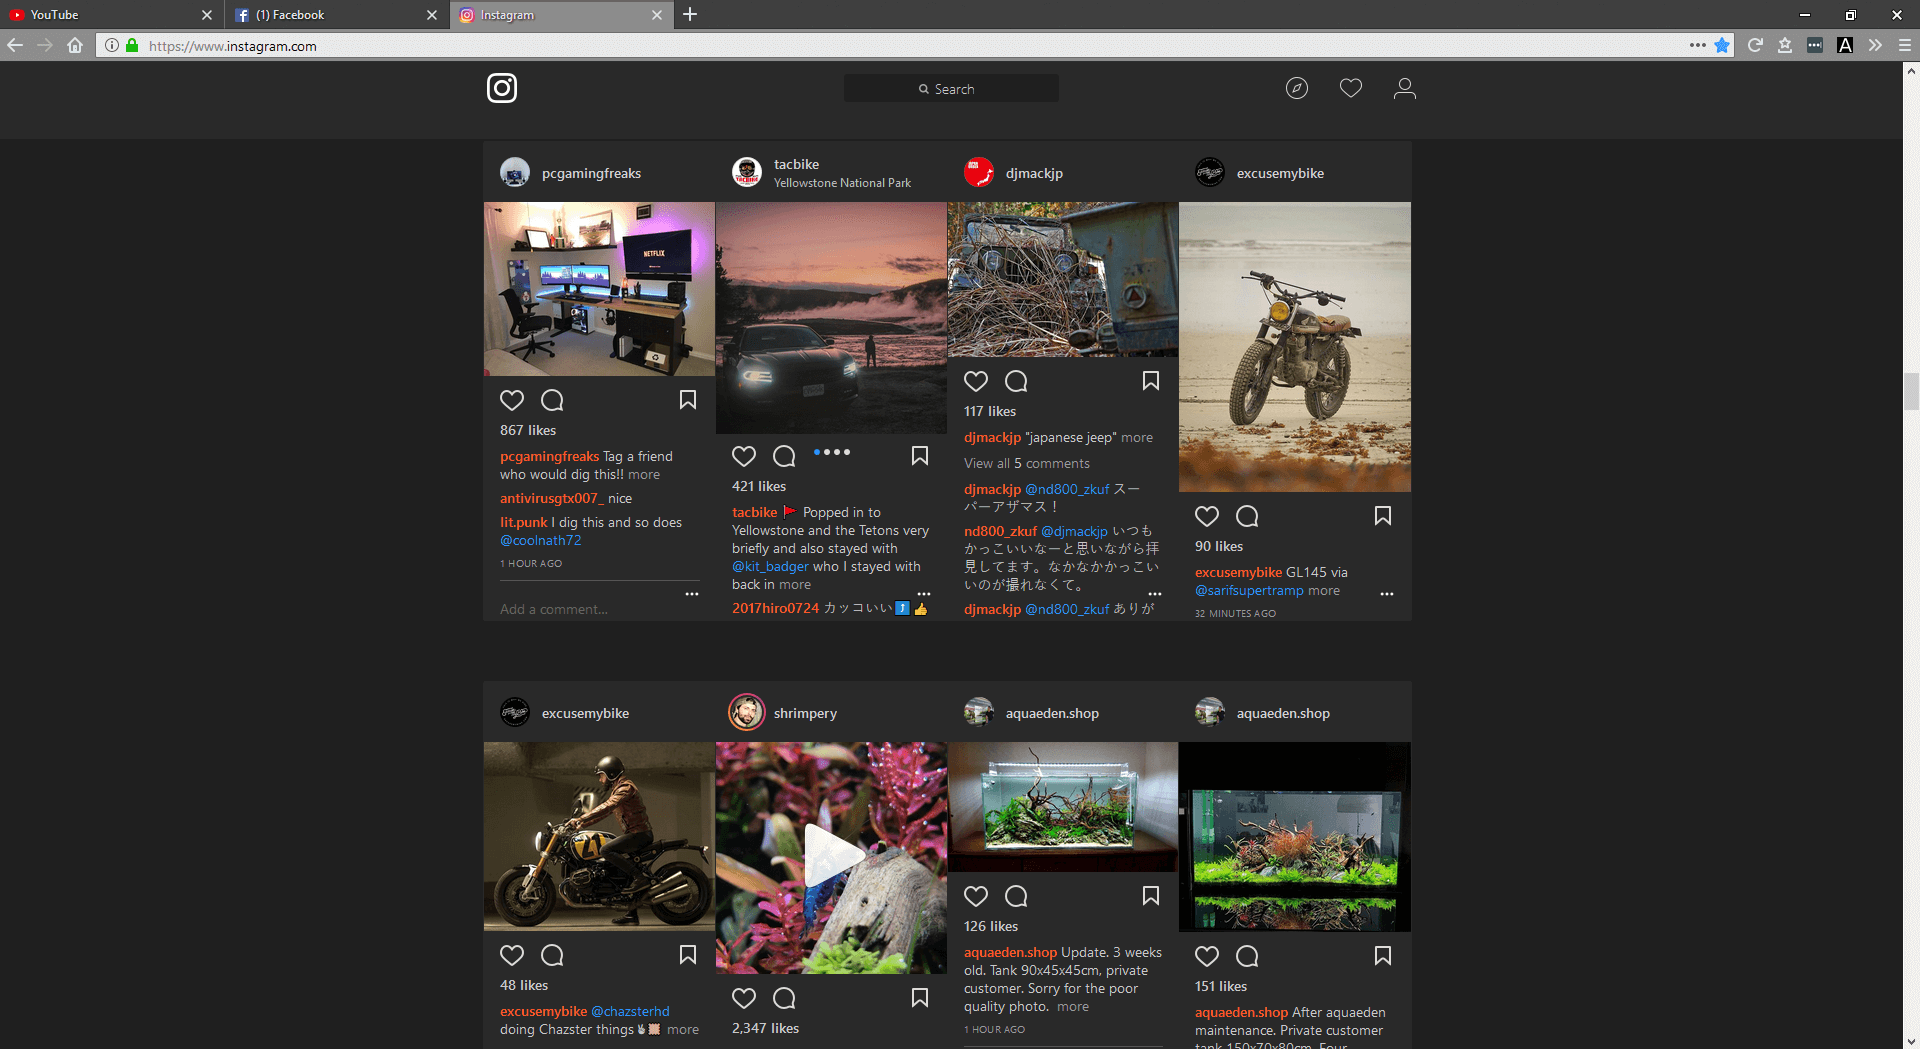
Task: Bookmark the djmackjp jeep post
Action: [1151, 381]
